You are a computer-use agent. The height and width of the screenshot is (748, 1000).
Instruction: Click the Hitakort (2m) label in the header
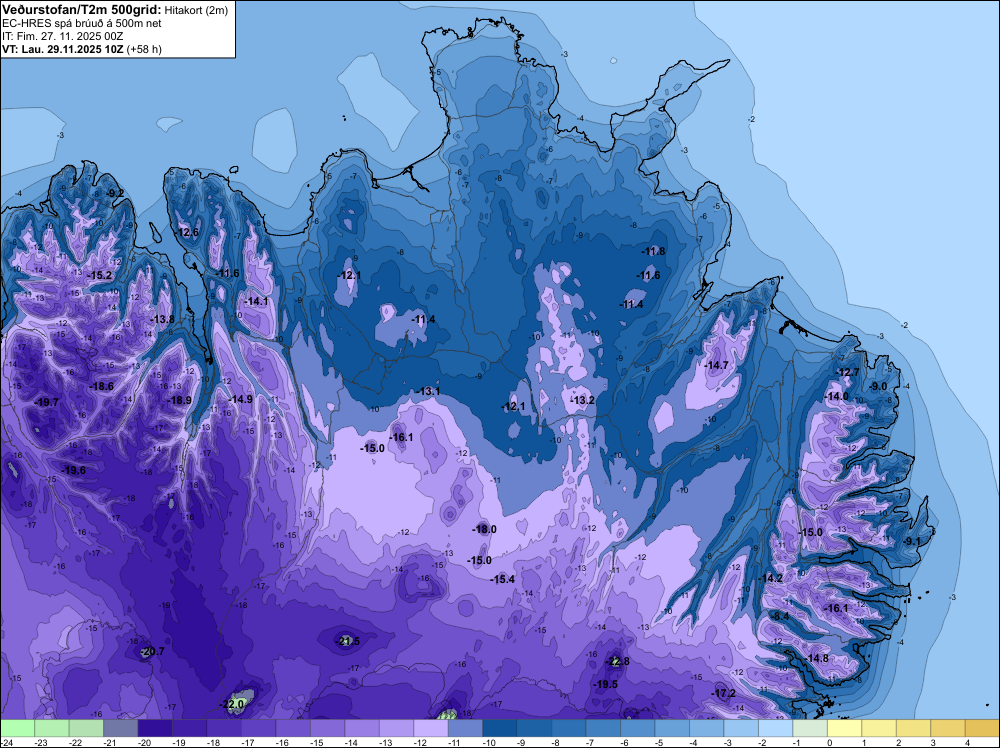pyautogui.click(x=195, y=10)
